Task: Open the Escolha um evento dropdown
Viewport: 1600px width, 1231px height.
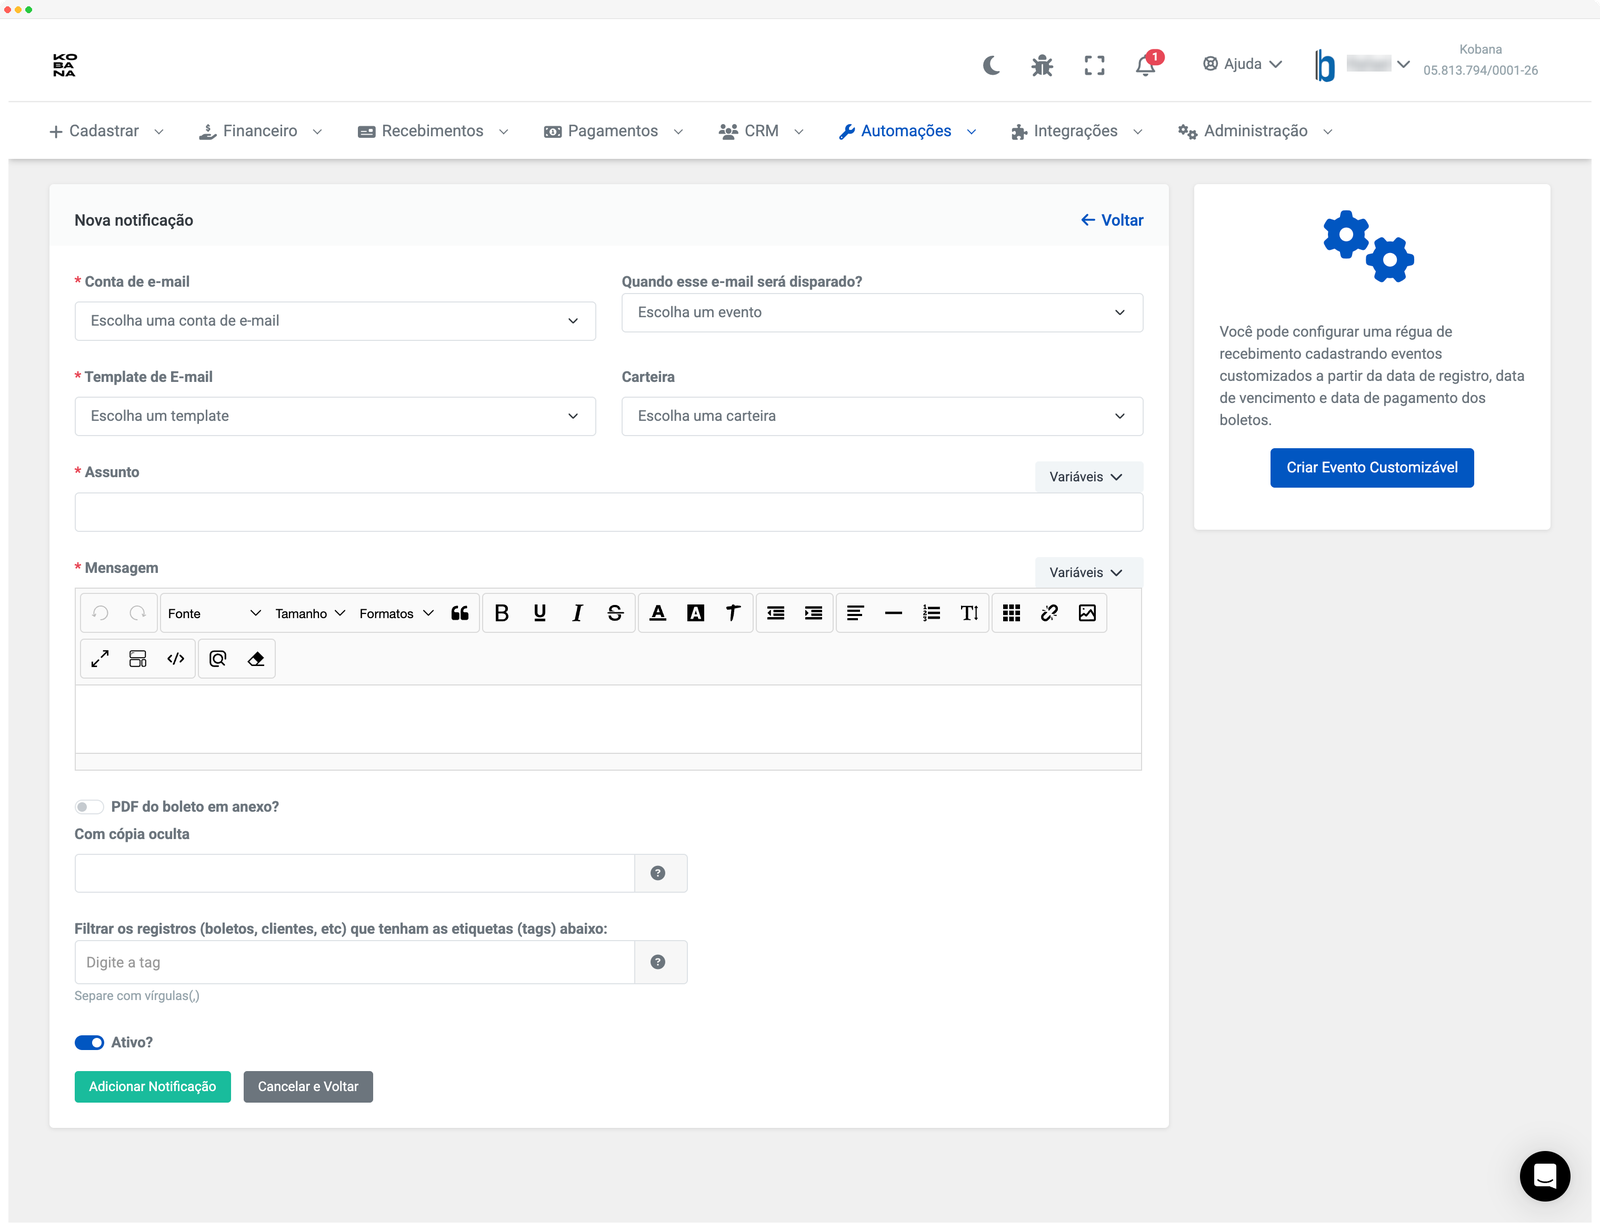Action: tap(882, 312)
